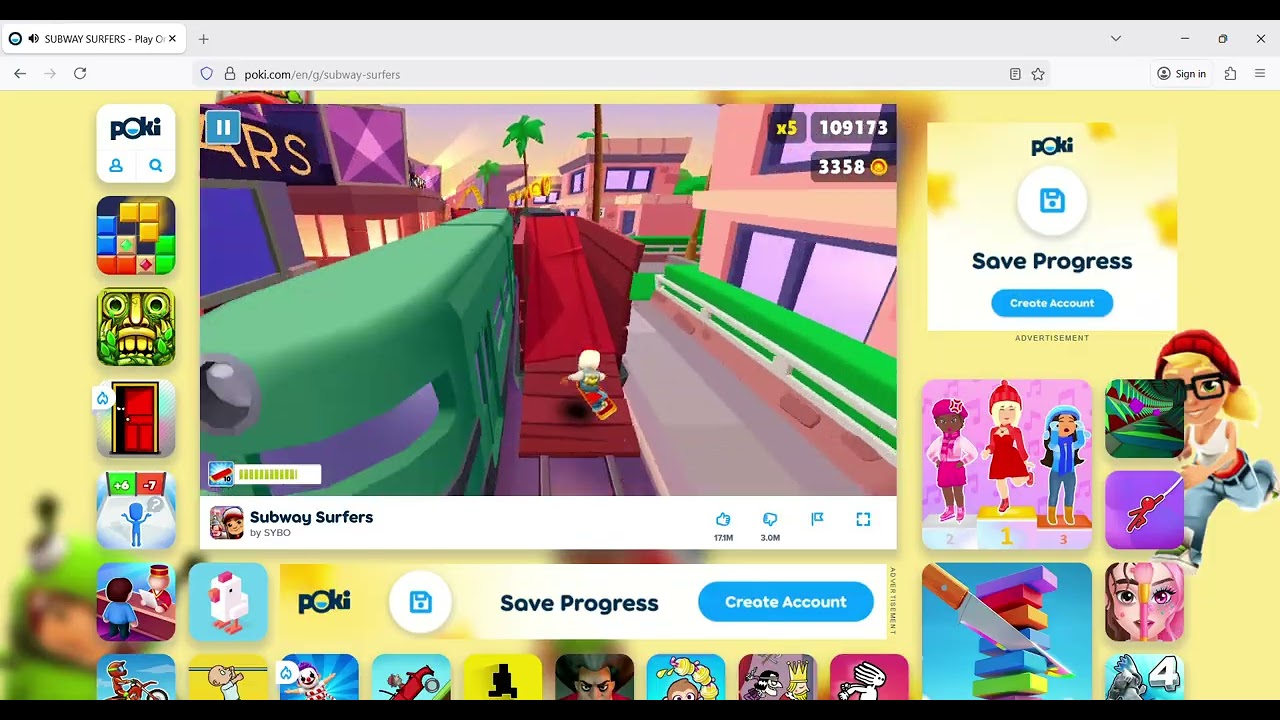Report the game using the flag icon
1280x720 pixels.
[817, 519]
